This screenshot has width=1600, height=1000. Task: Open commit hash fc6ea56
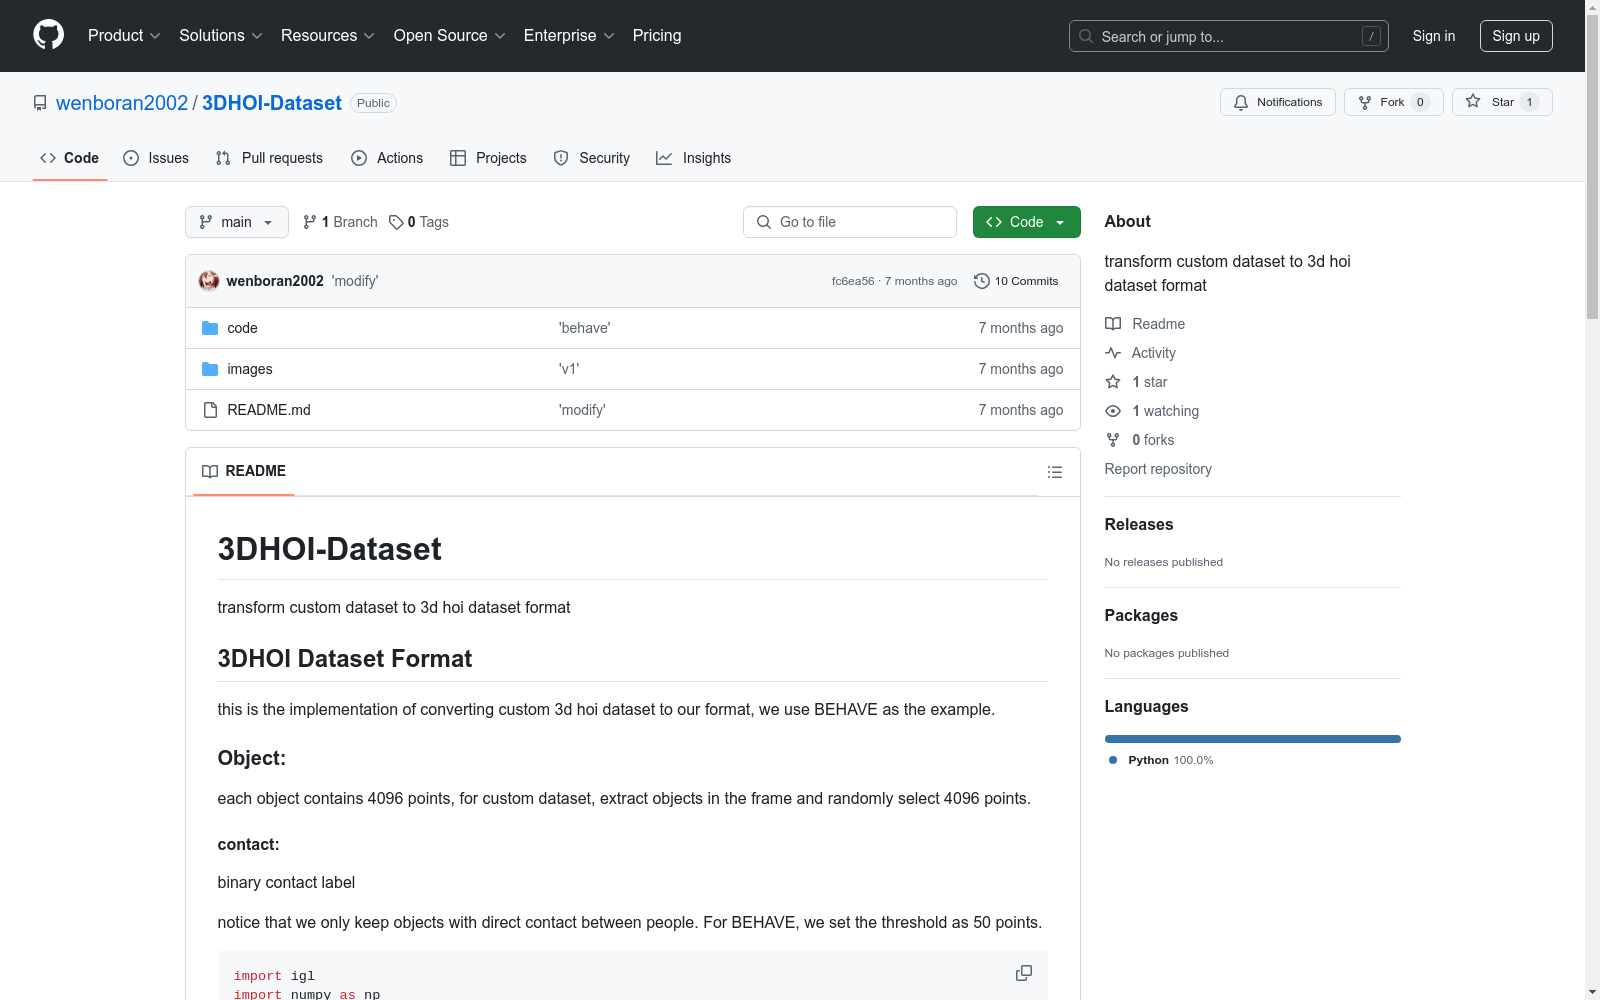[x=853, y=281]
